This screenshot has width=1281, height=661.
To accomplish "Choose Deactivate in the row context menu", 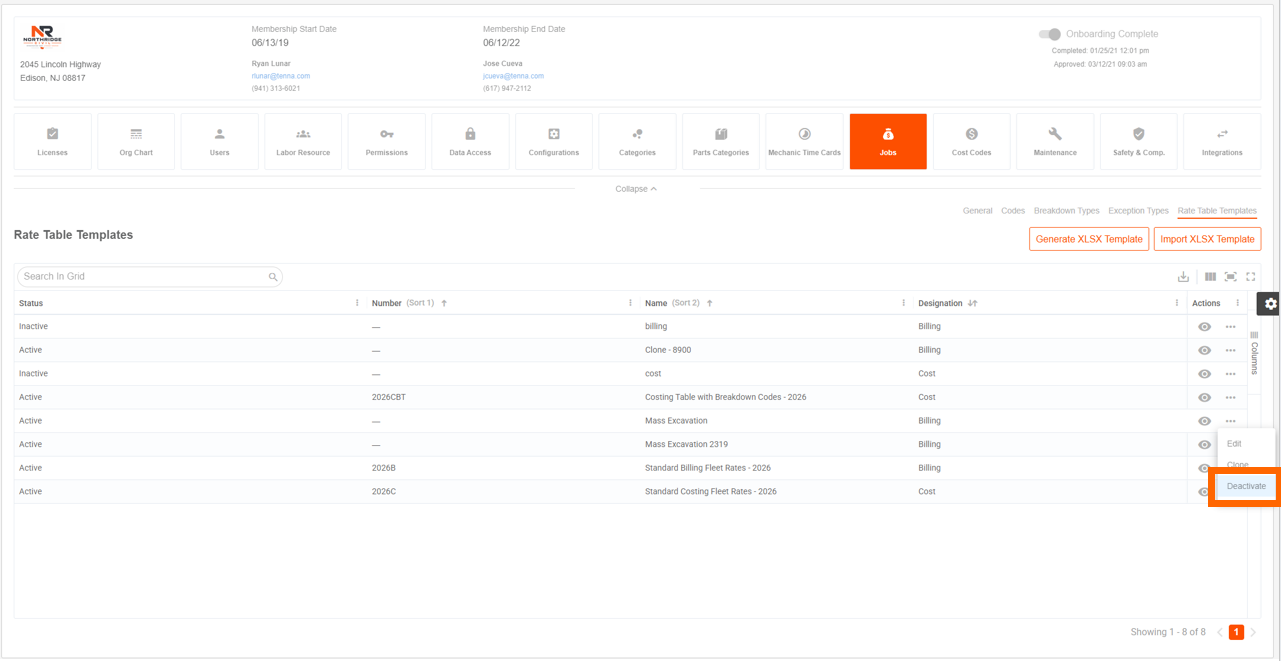I will 1246,486.
